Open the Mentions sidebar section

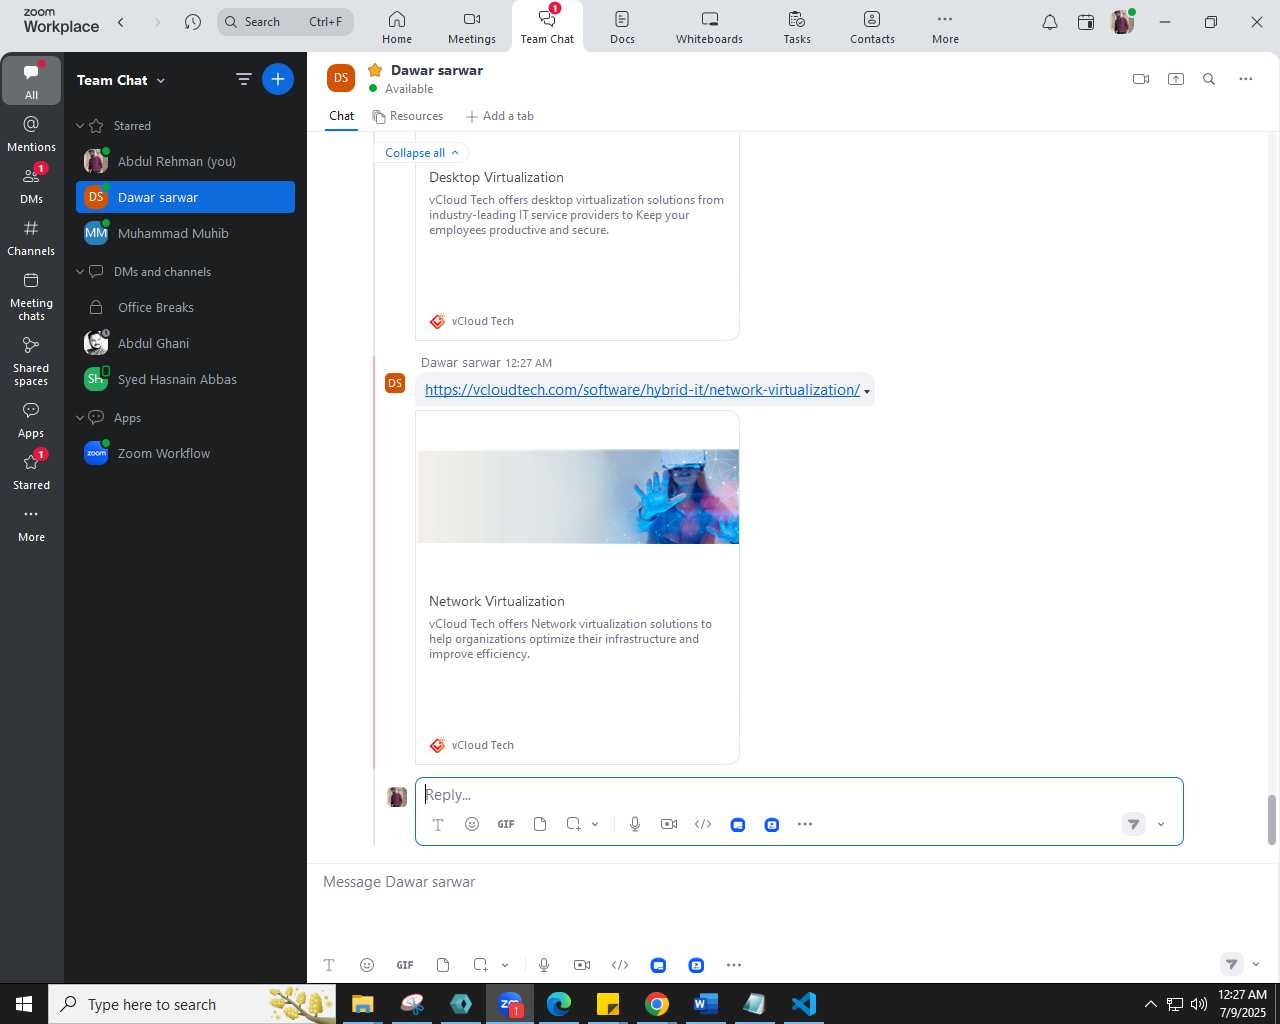[31, 133]
